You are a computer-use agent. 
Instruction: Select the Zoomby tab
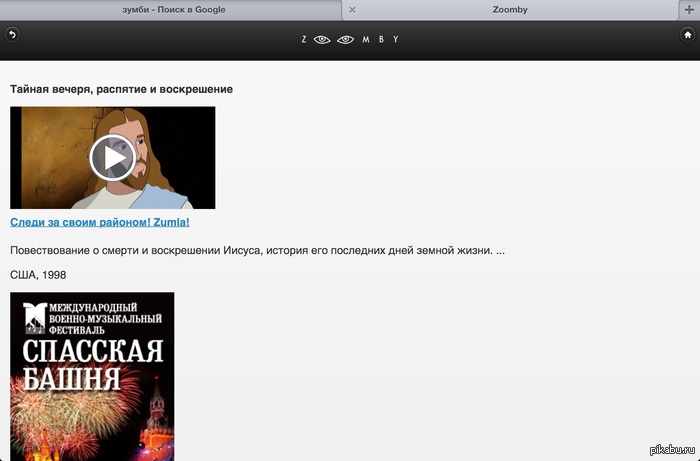[x=510, y=10]
